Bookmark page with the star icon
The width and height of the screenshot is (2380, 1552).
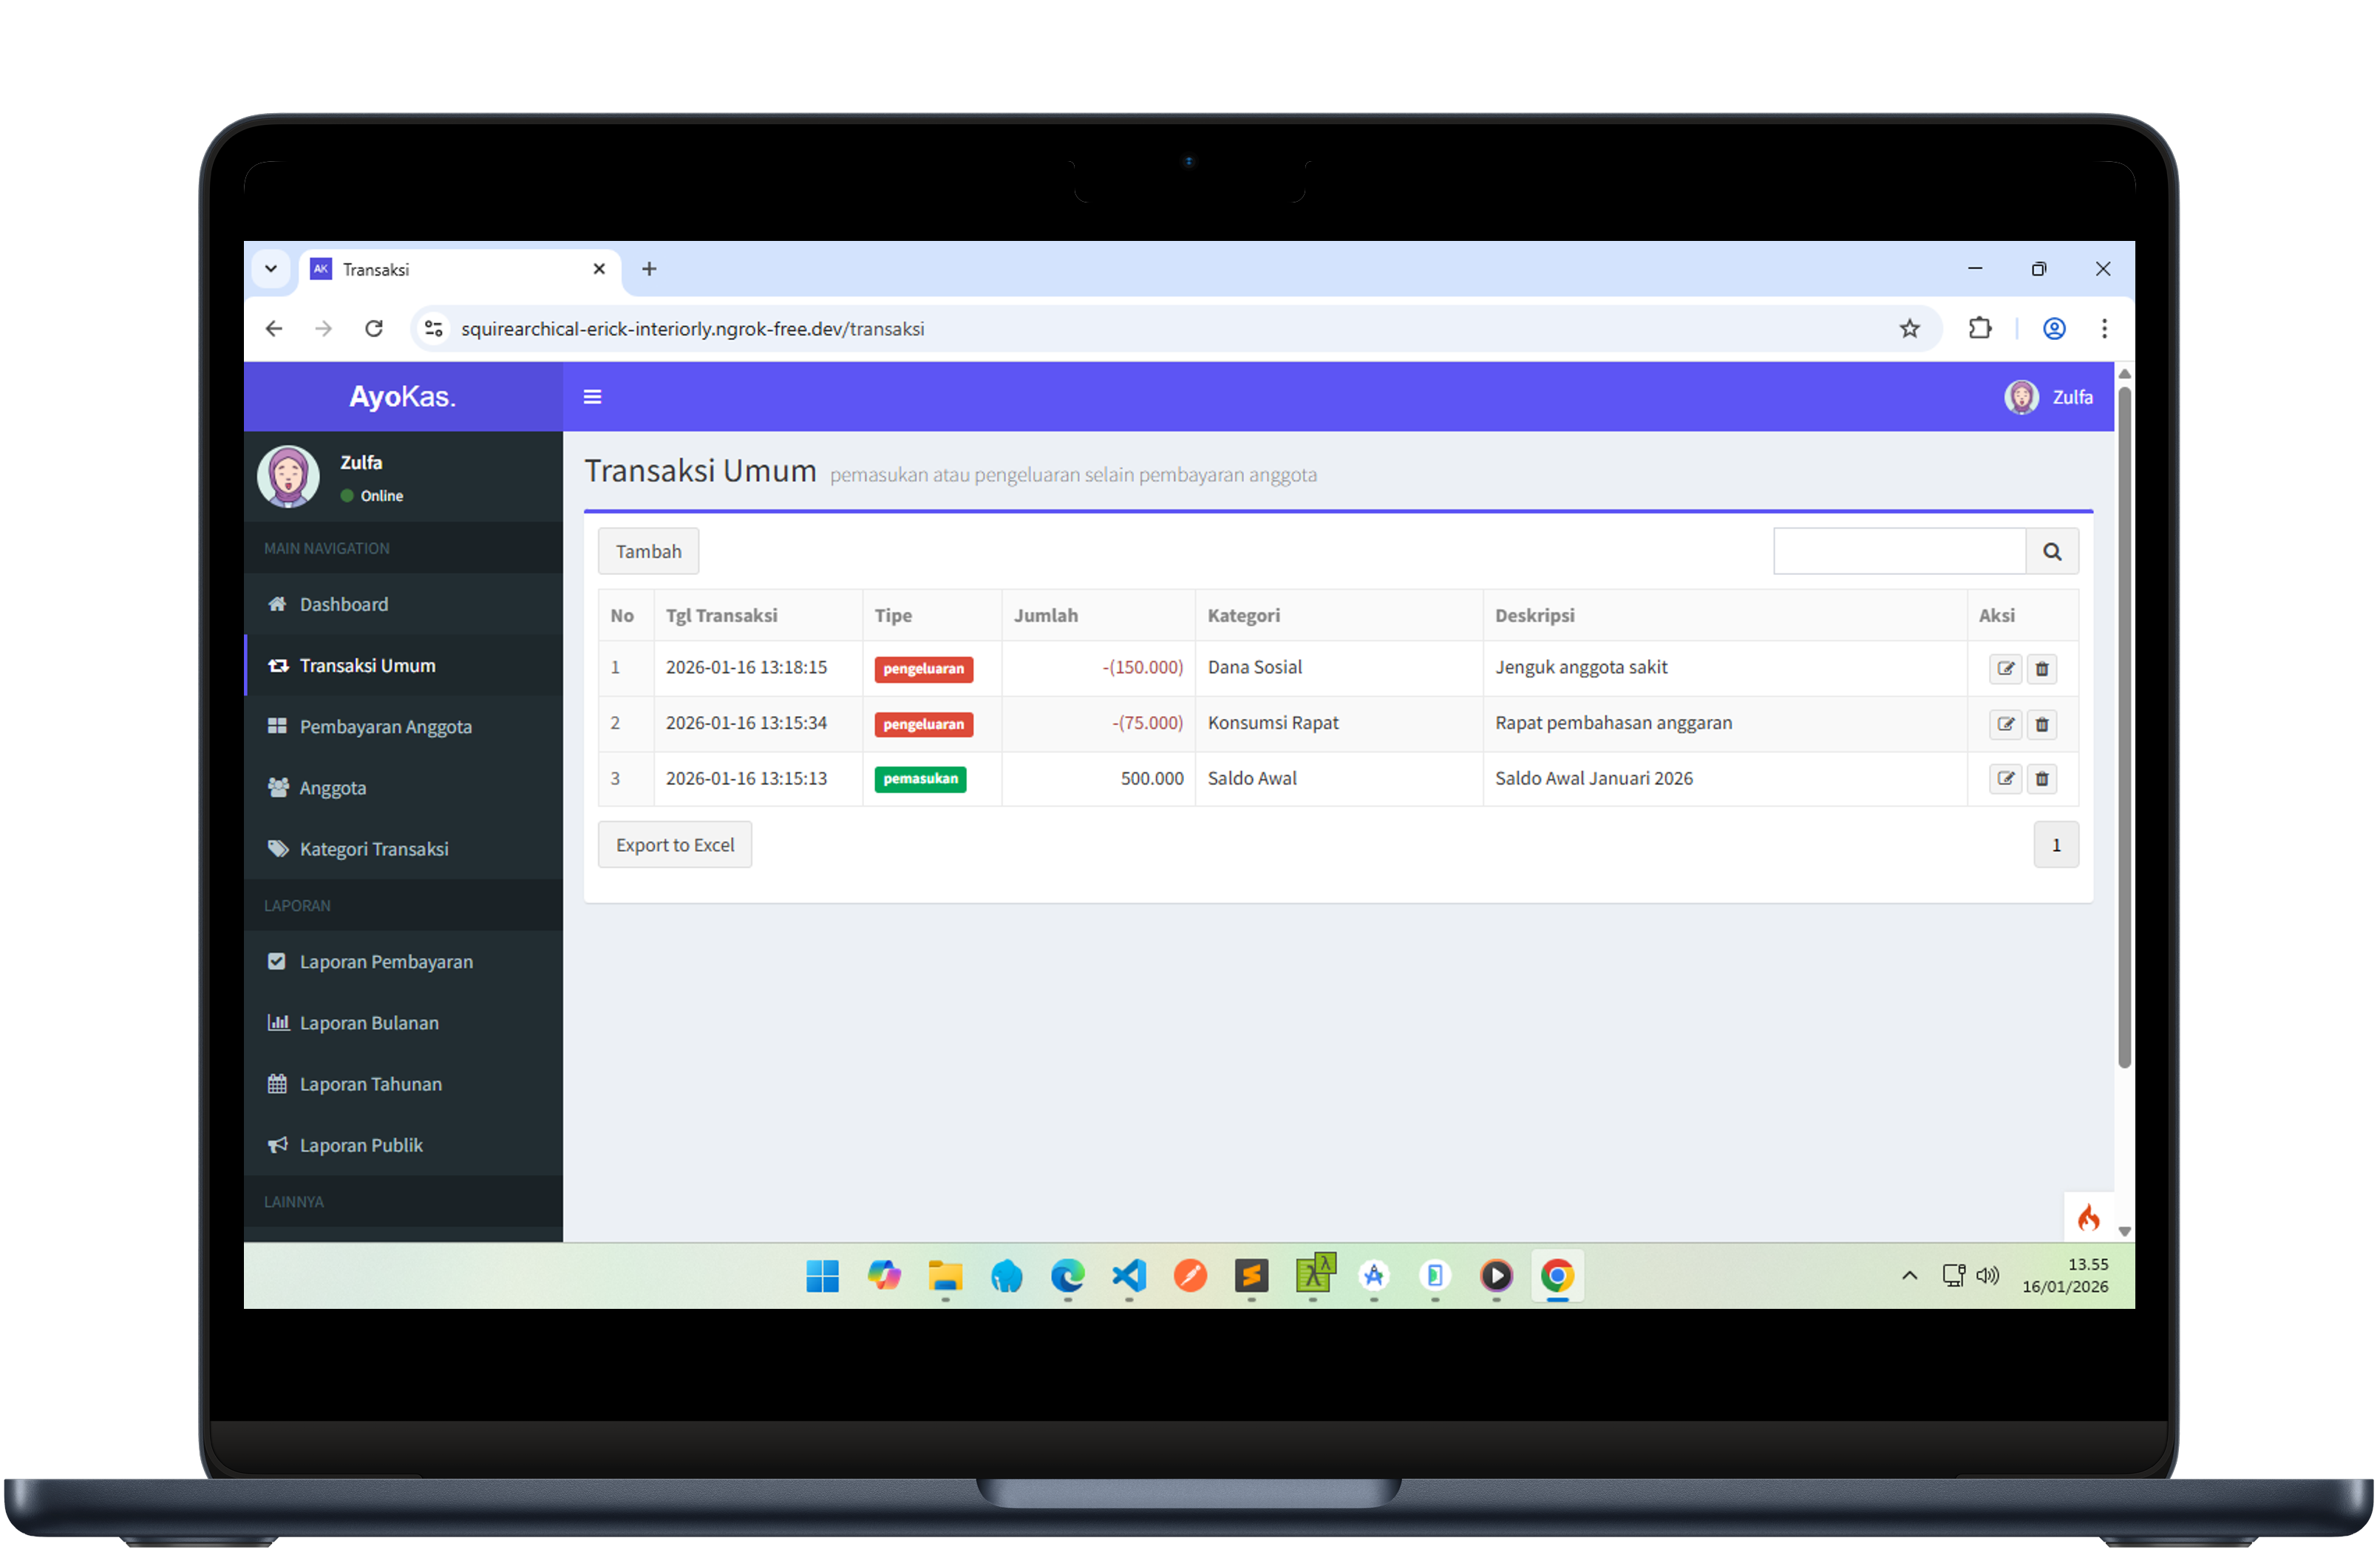pyautogui.click(x=1909, y=328)
